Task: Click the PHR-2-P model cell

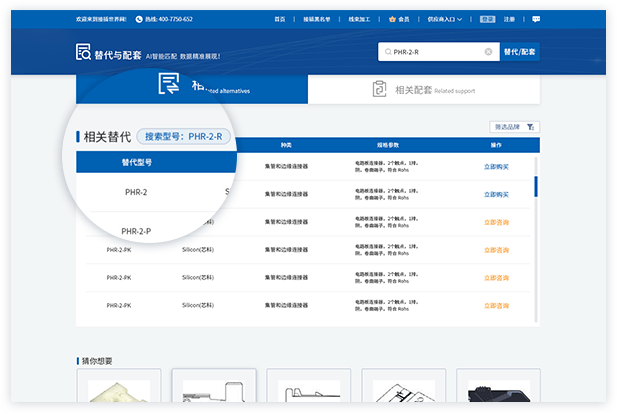Action: tap(136, 231)
